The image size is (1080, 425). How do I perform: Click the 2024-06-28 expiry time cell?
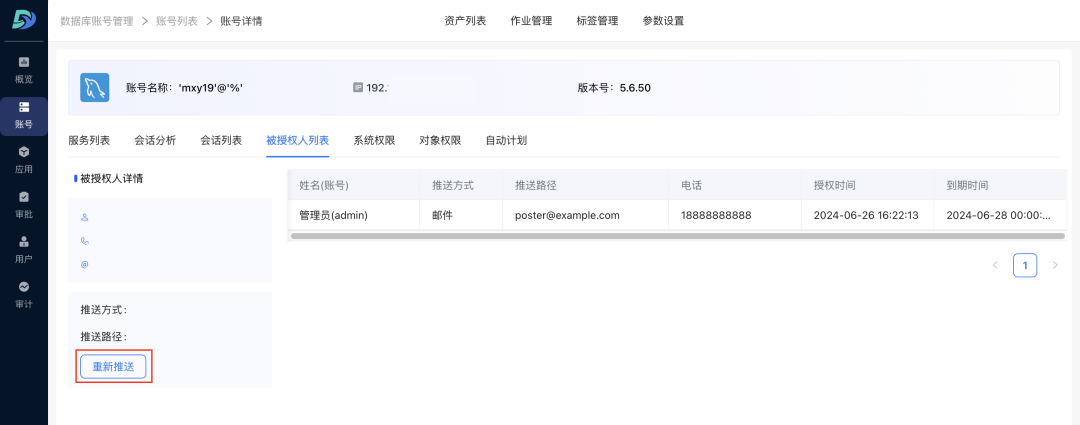[1000, 215]
